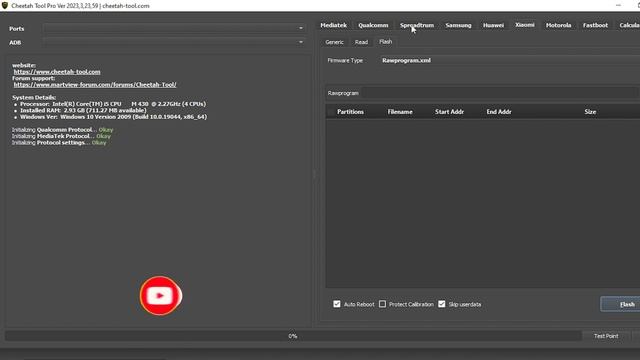Toggle the Skip userdata checkbox
This screenshot has width=640, height=360.
click(442, 304)
